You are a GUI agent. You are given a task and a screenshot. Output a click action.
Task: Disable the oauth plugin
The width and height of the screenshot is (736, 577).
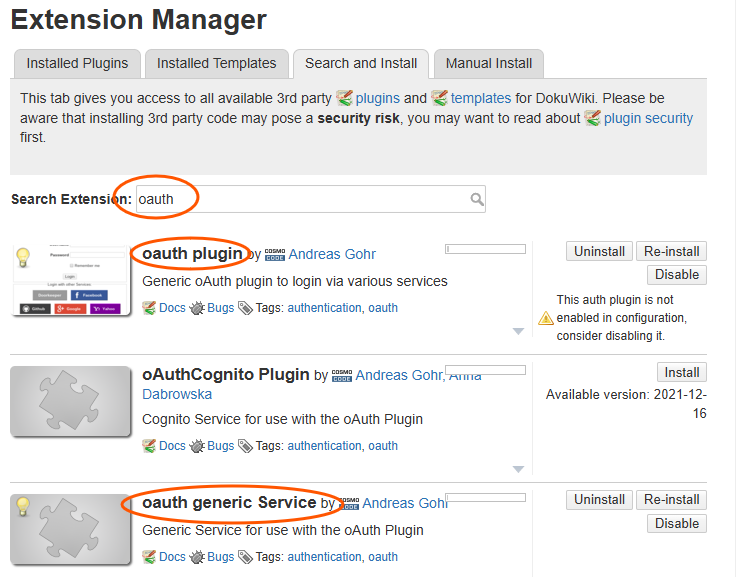pyautogui.click(x=676, y=275)
